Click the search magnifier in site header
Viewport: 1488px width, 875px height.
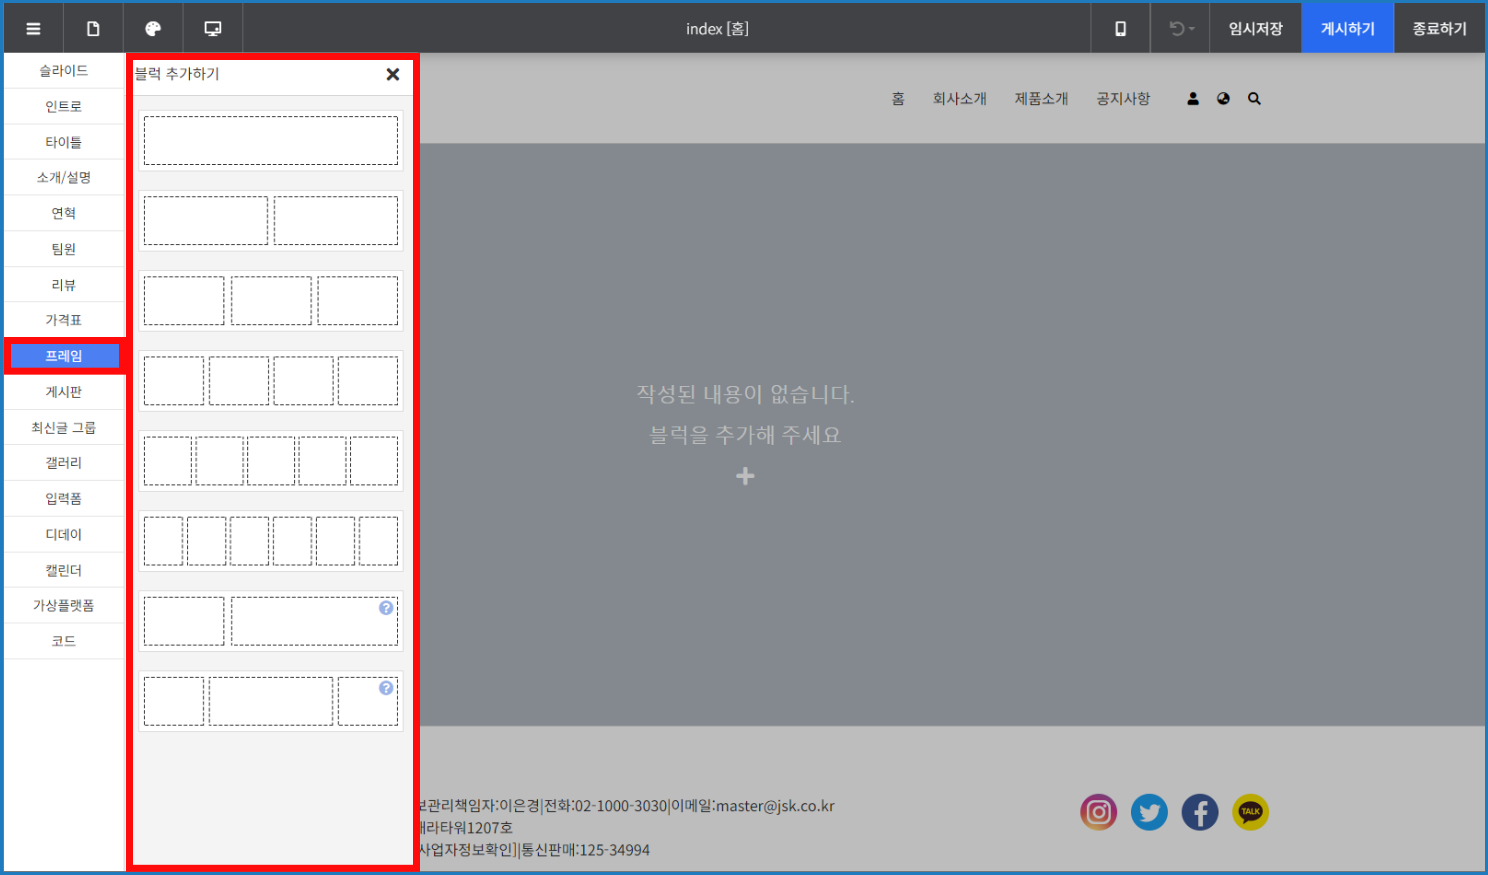(1254, 99)
